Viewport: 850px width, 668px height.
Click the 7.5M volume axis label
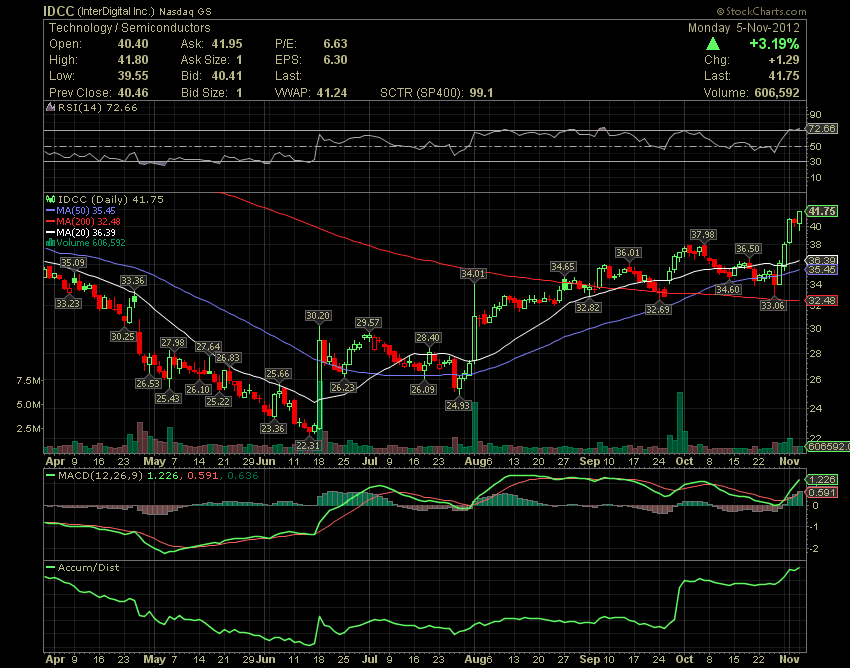coord(29,381)
